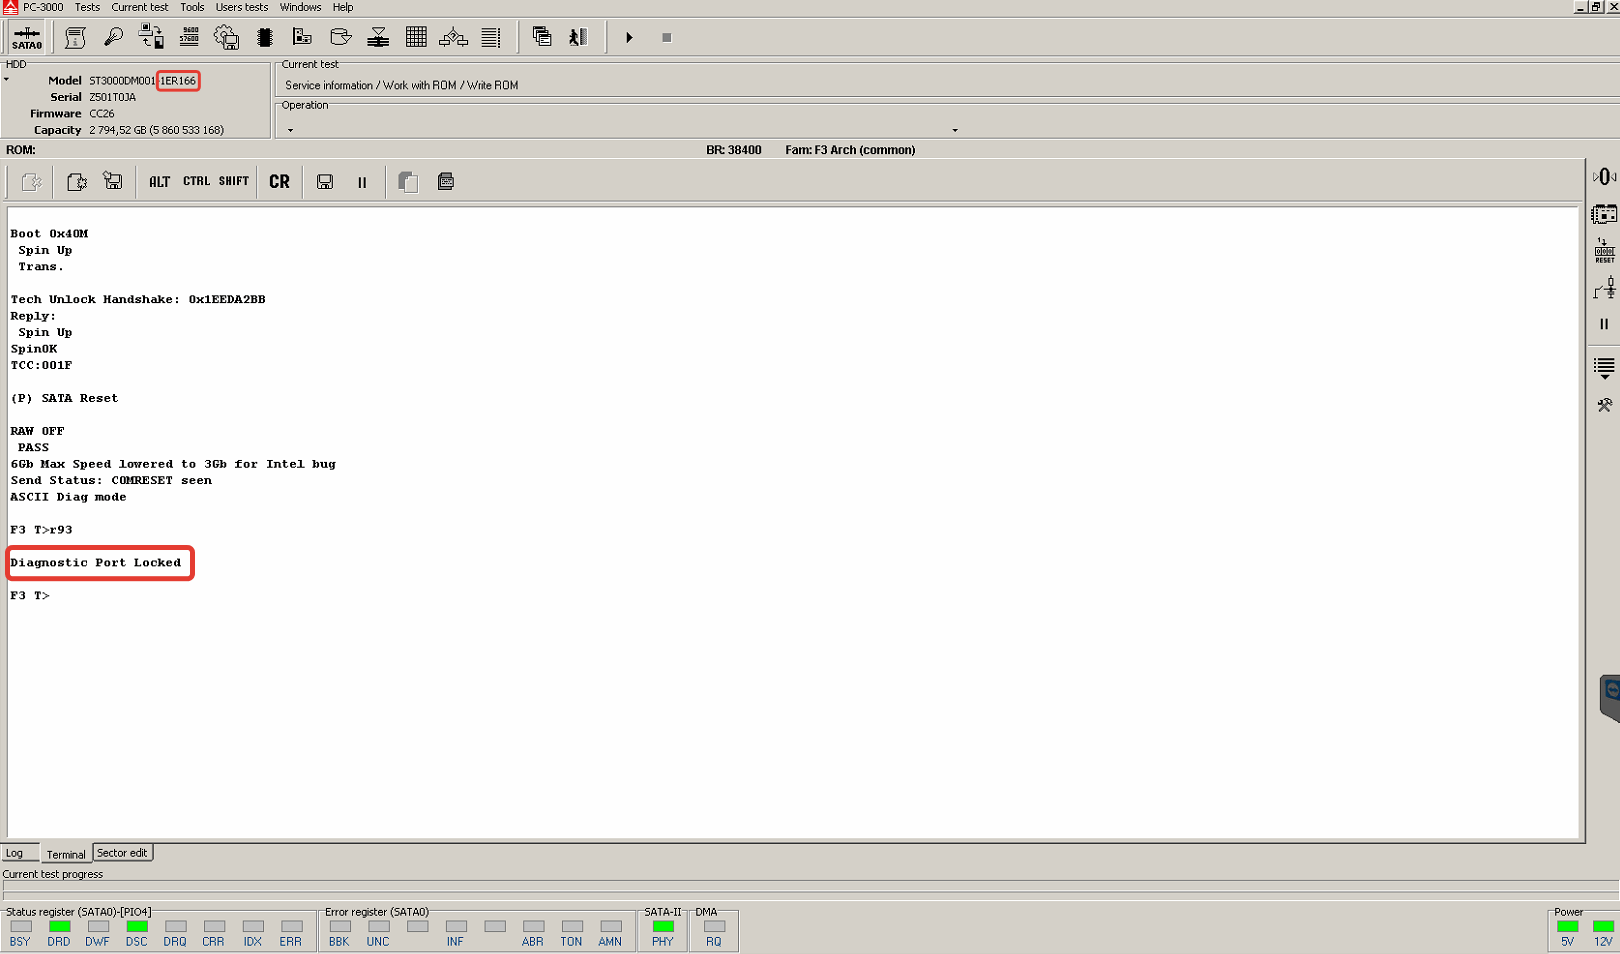Click the magnifier search icon in toolbar
This screenshot has width=1620, height=954.
[x=113, y=38]
